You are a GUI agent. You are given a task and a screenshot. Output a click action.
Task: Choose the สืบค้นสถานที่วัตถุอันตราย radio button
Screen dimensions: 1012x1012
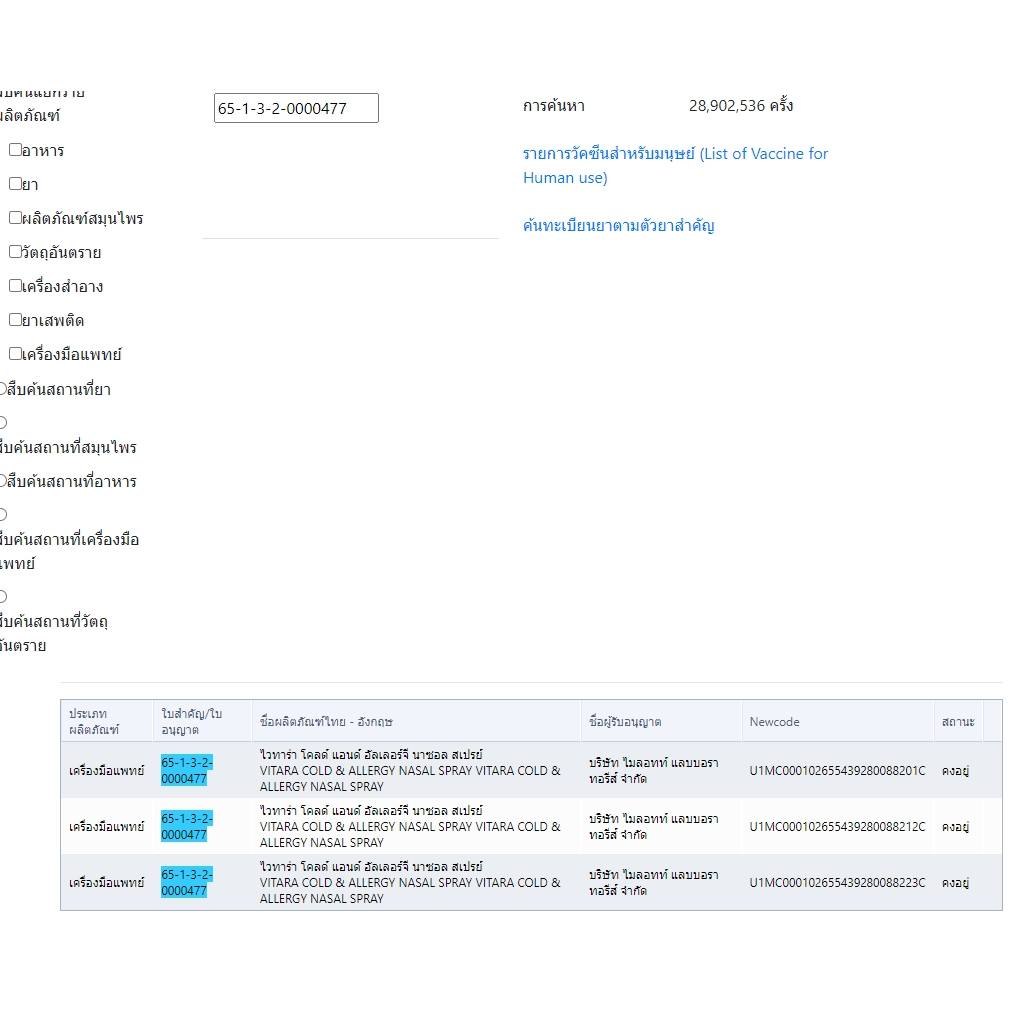pos(3,597)
